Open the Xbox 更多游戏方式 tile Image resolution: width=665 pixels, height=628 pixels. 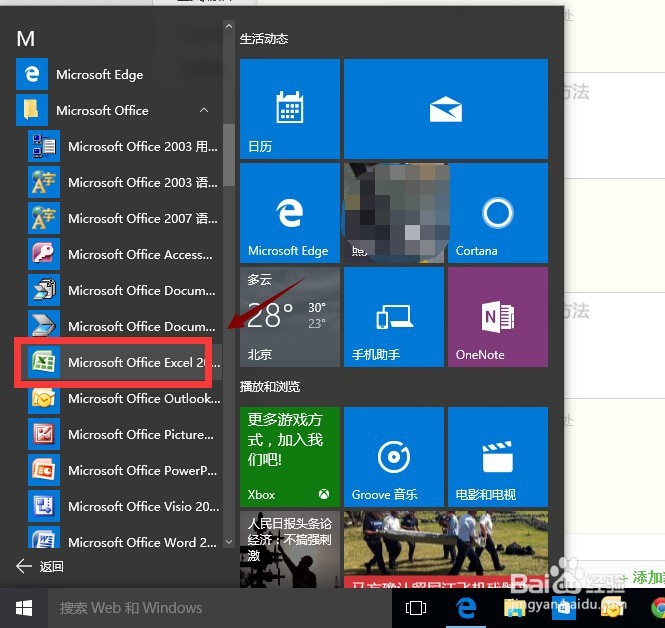coord(290,457)
